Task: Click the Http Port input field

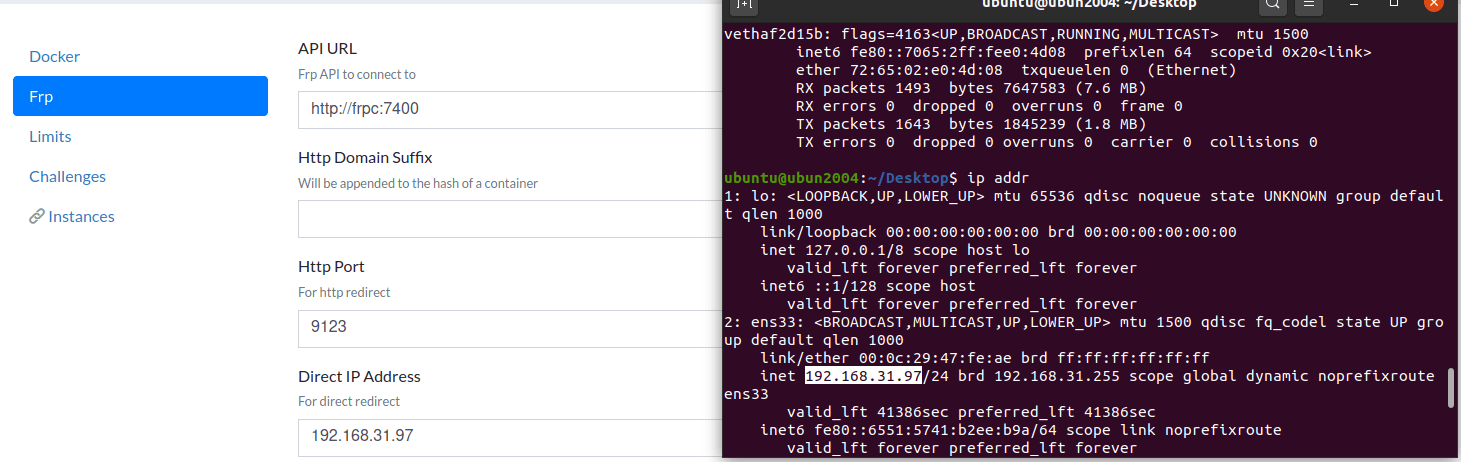Action: tap(508, 328)
